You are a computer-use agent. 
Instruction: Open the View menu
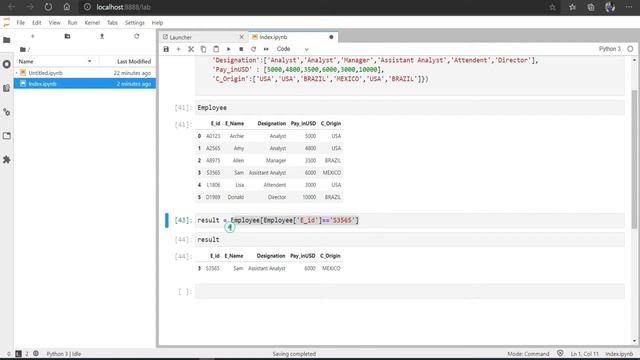pos(54,23)
